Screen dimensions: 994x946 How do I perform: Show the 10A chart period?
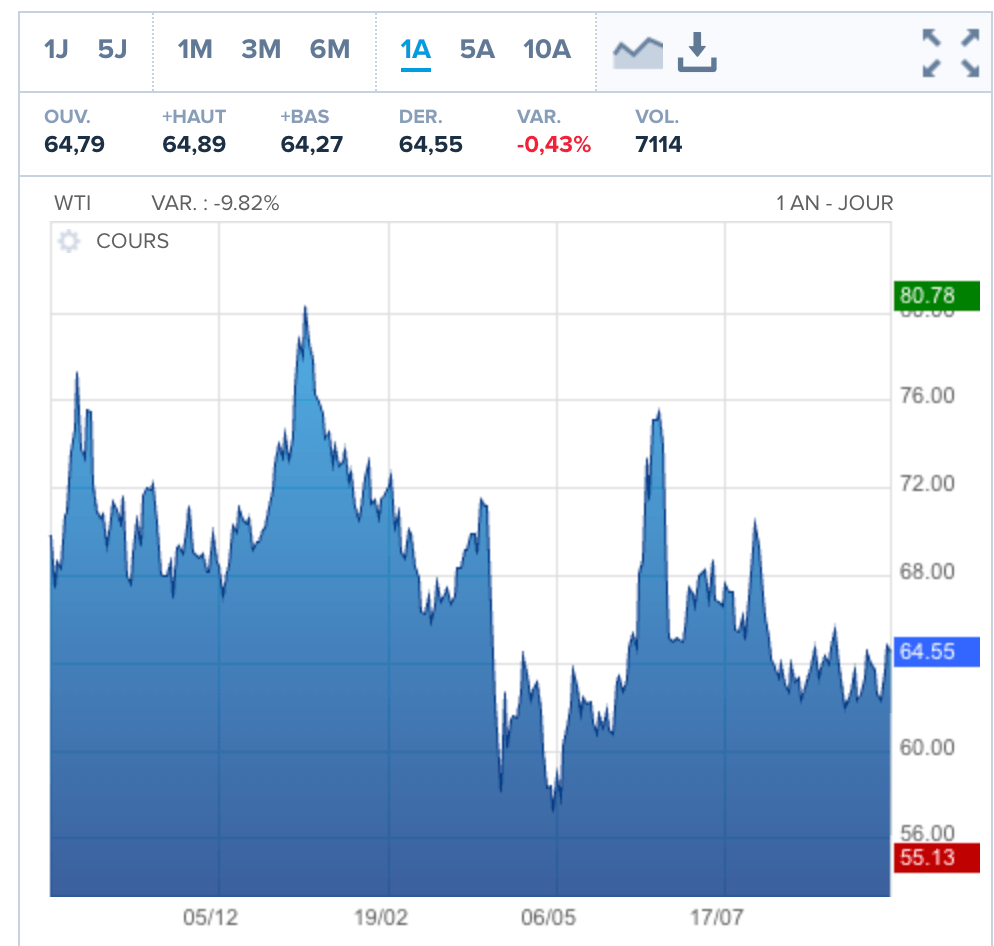tap(547, 49)
